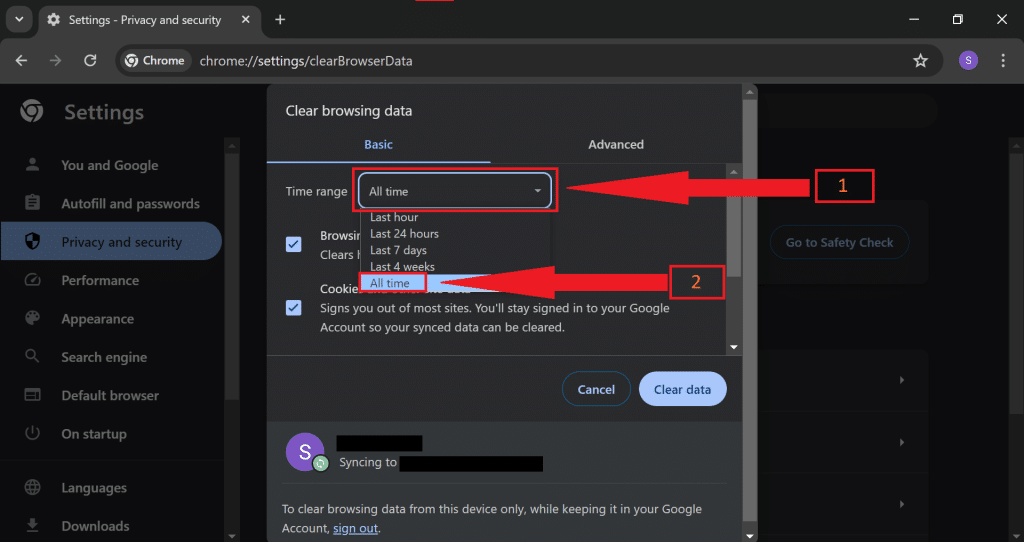Bookmark this page with the star icon
This screenshot has height=542, width=1024.
tap(920, 61)
